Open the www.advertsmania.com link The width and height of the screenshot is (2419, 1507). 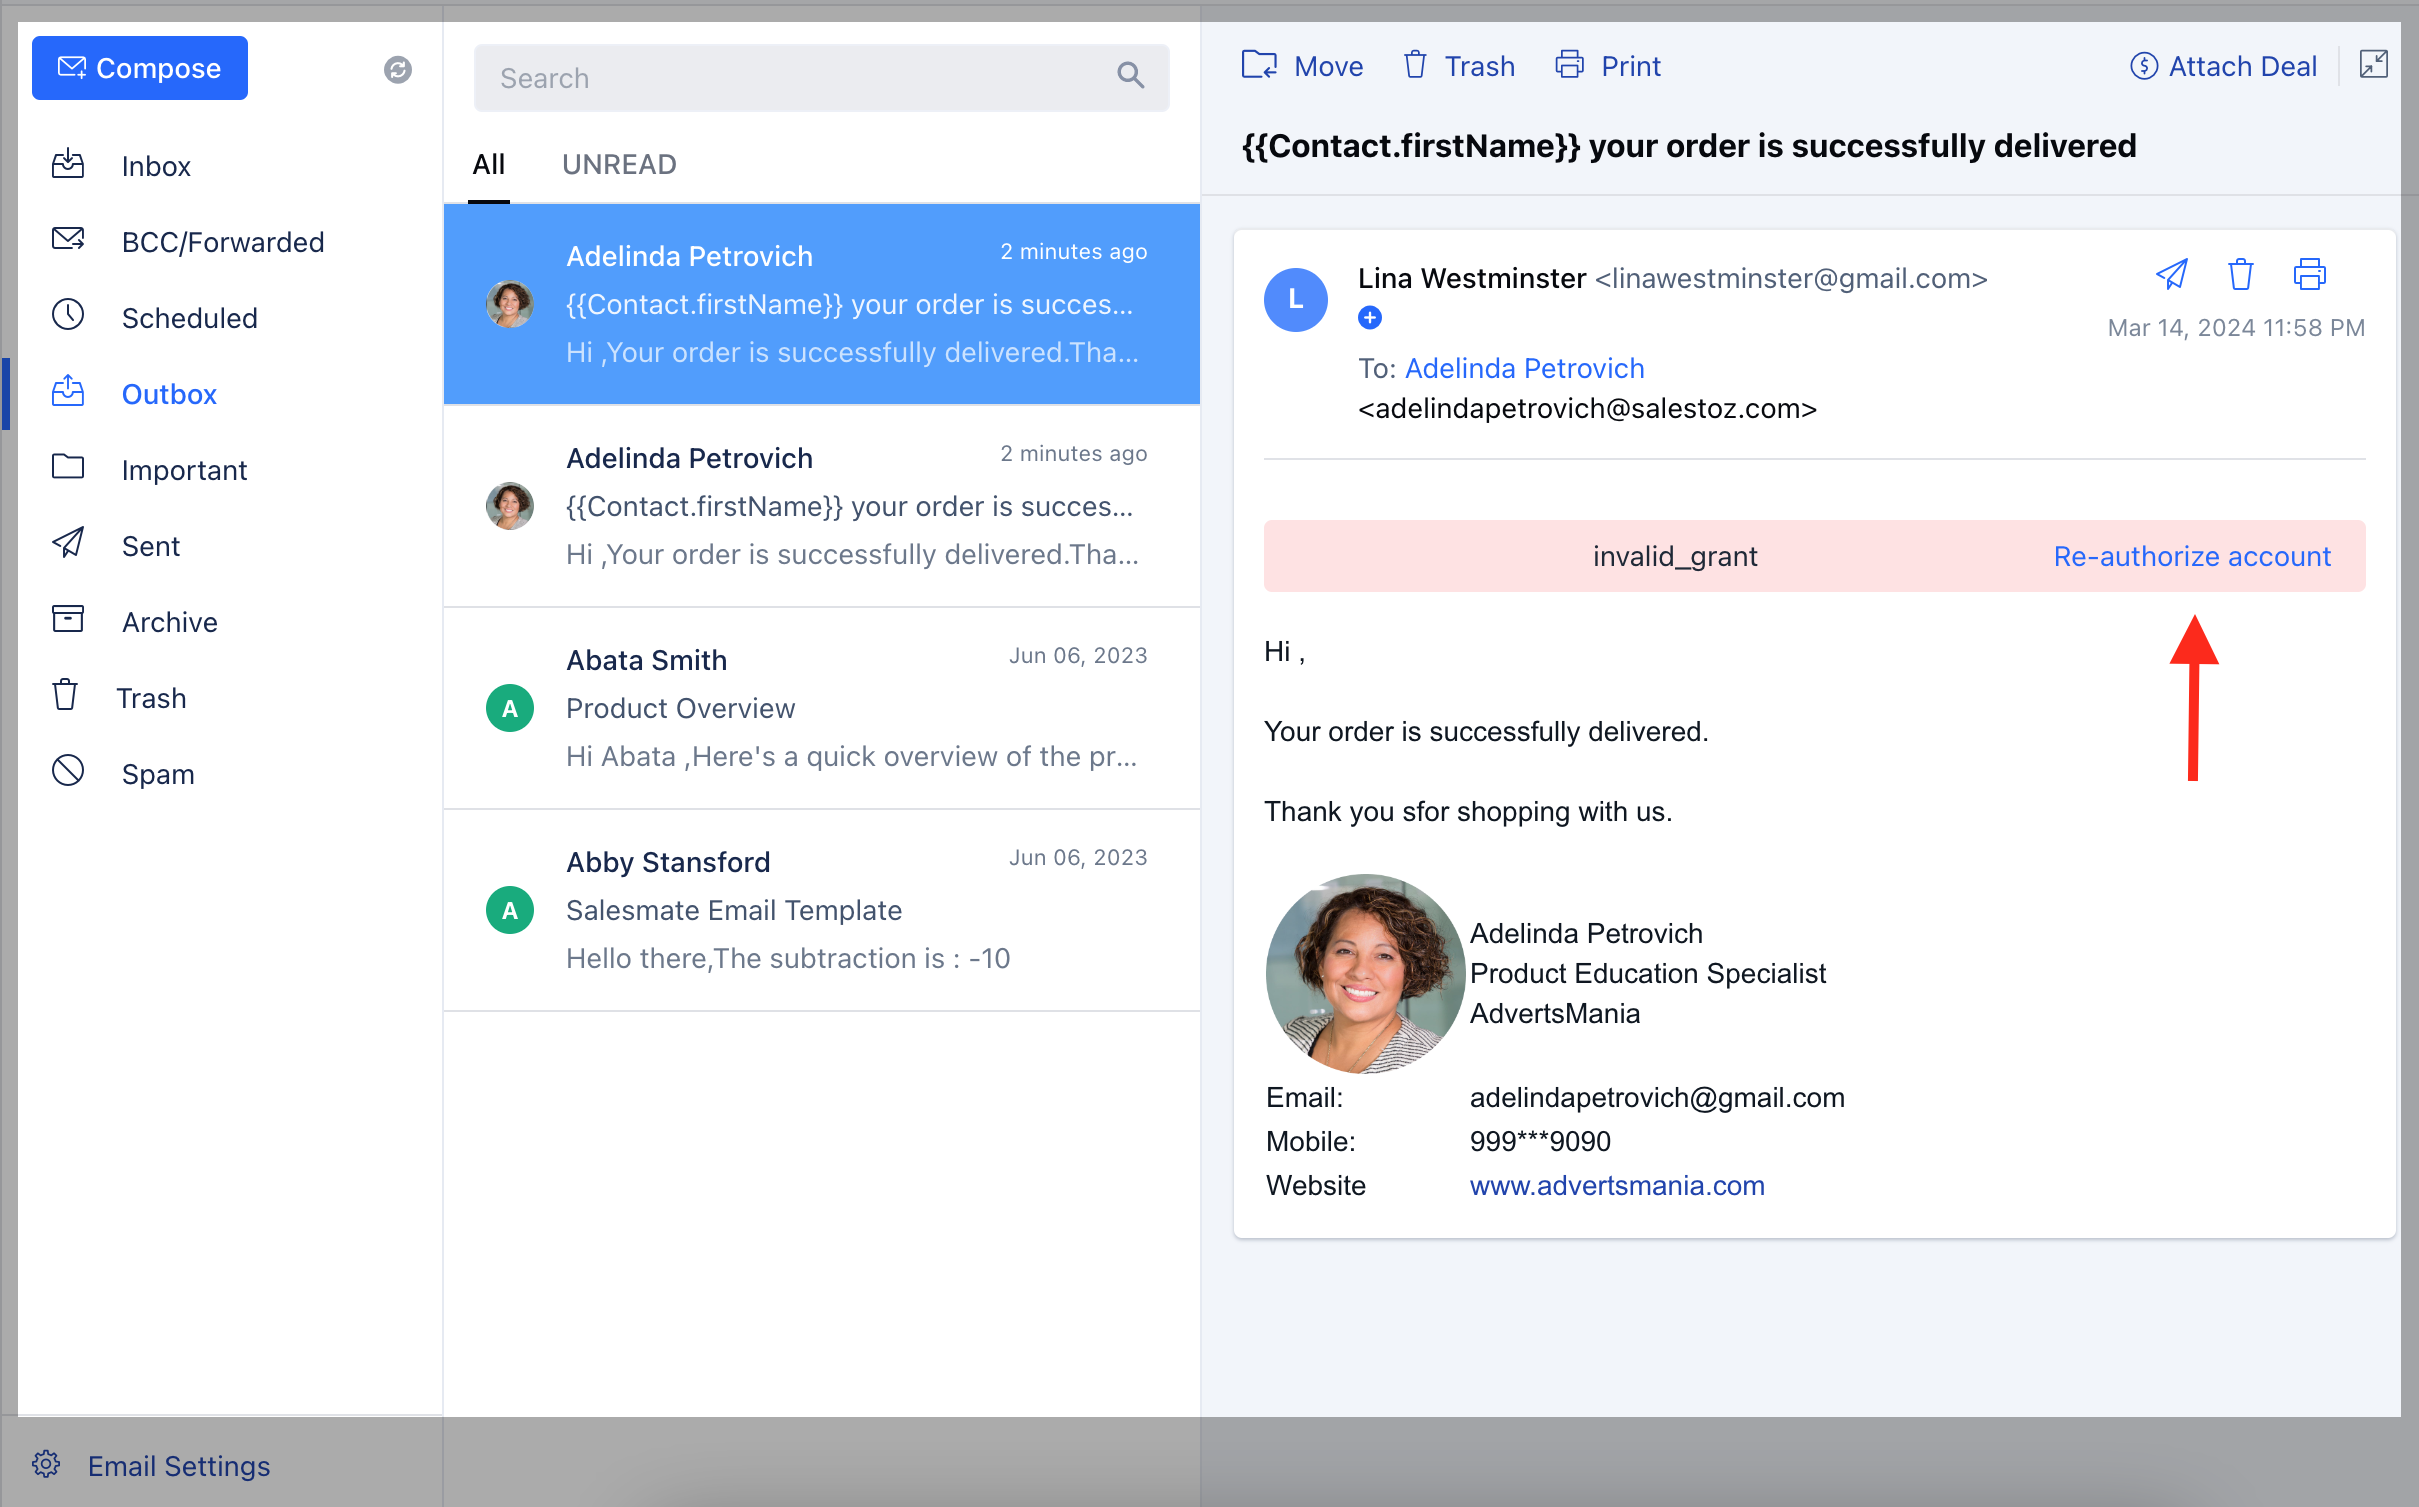(x=1616, y=1185)
